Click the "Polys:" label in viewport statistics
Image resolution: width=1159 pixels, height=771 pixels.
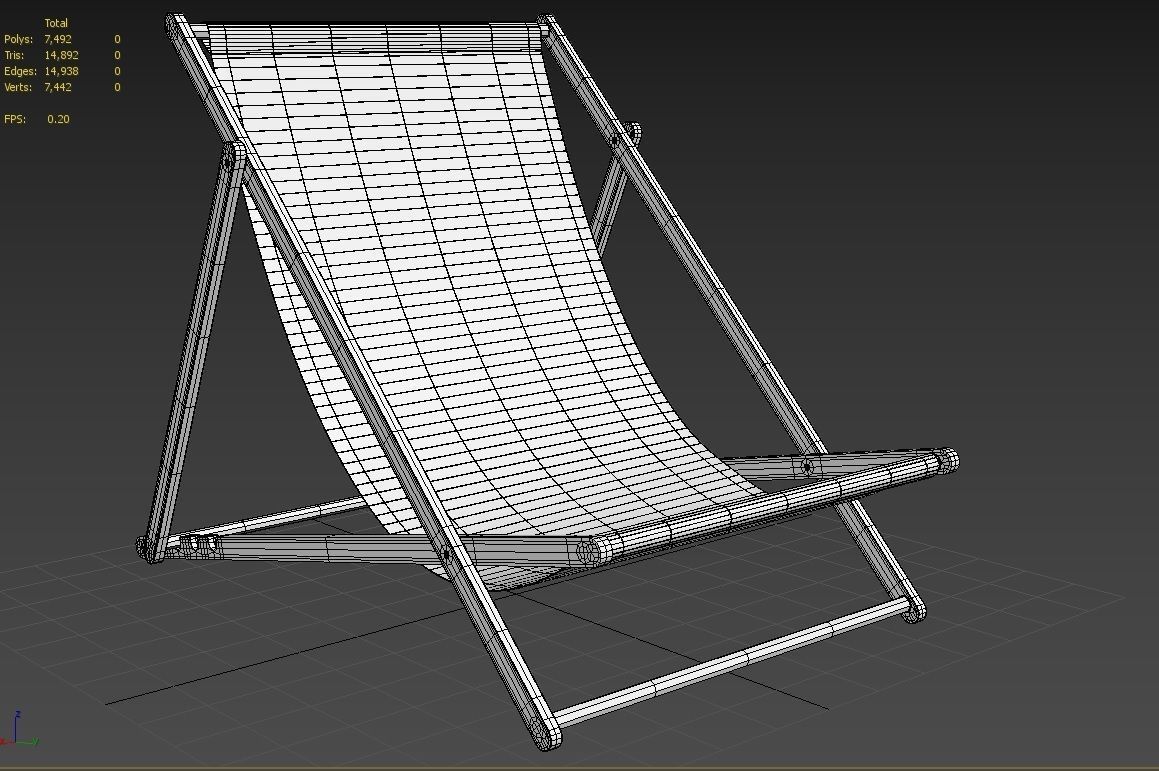click(18, 39)
